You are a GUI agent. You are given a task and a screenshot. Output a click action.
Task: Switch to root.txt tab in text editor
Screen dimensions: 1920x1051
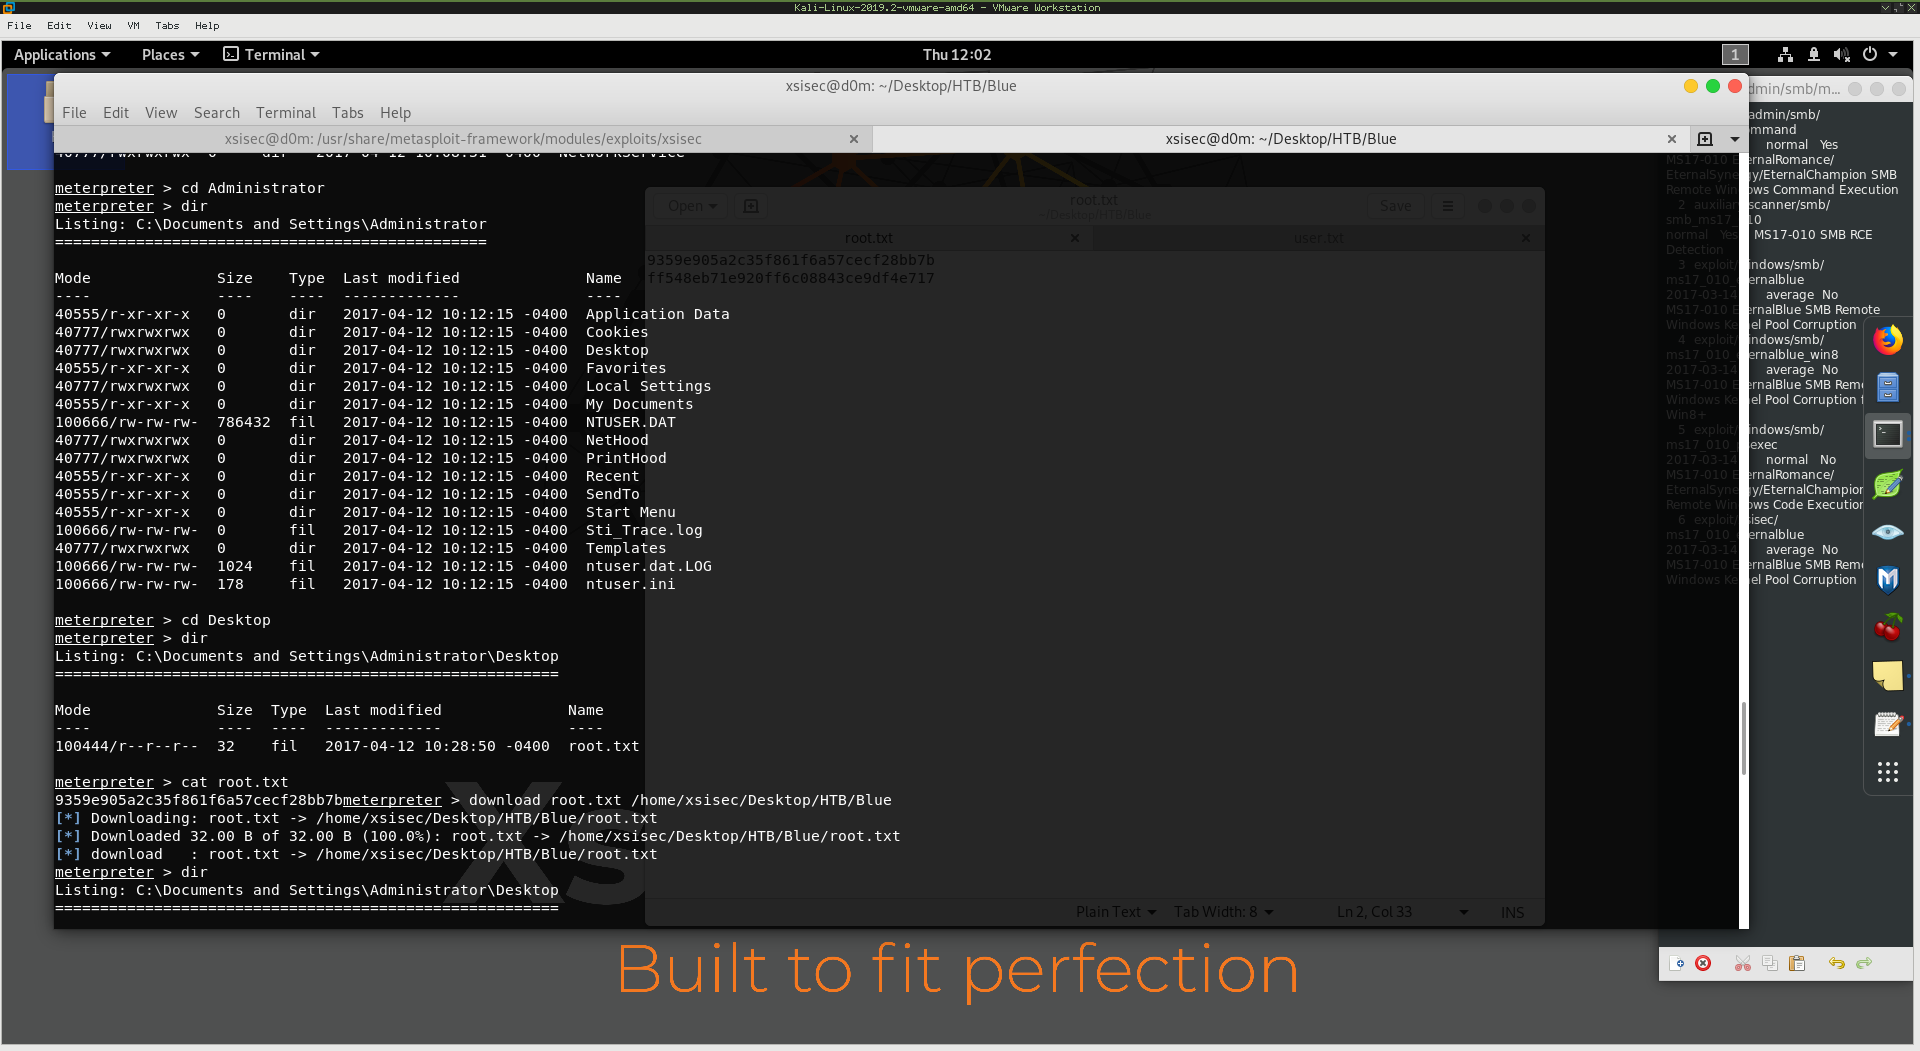click(x=868, y=238)
